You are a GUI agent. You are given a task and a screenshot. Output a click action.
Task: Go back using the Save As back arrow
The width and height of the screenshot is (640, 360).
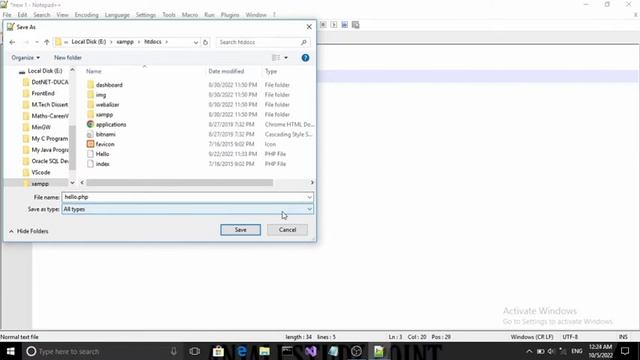point(12,42)
